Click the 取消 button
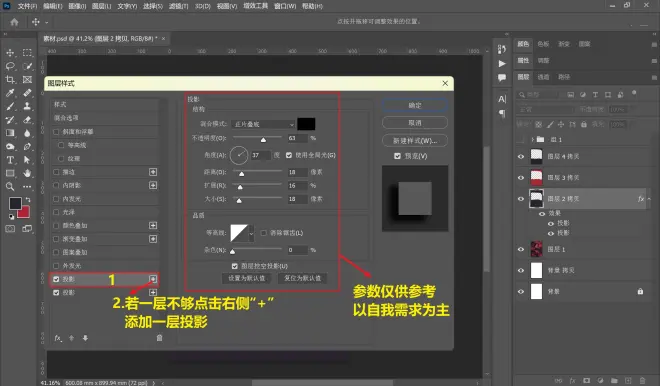Image resolution: width=660 pixels, height=386 pixels. (x=415, y=122)
